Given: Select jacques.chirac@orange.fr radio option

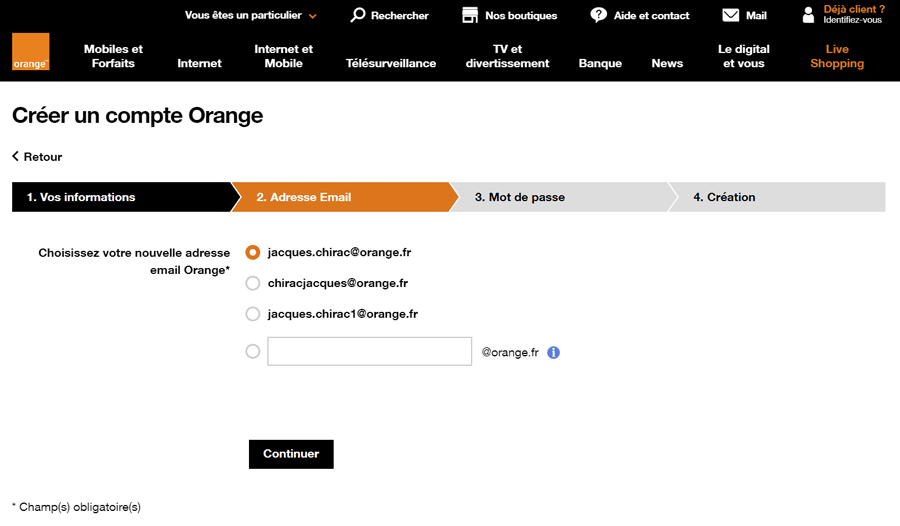Looking at the screenshot, I should tap(253, 253).
